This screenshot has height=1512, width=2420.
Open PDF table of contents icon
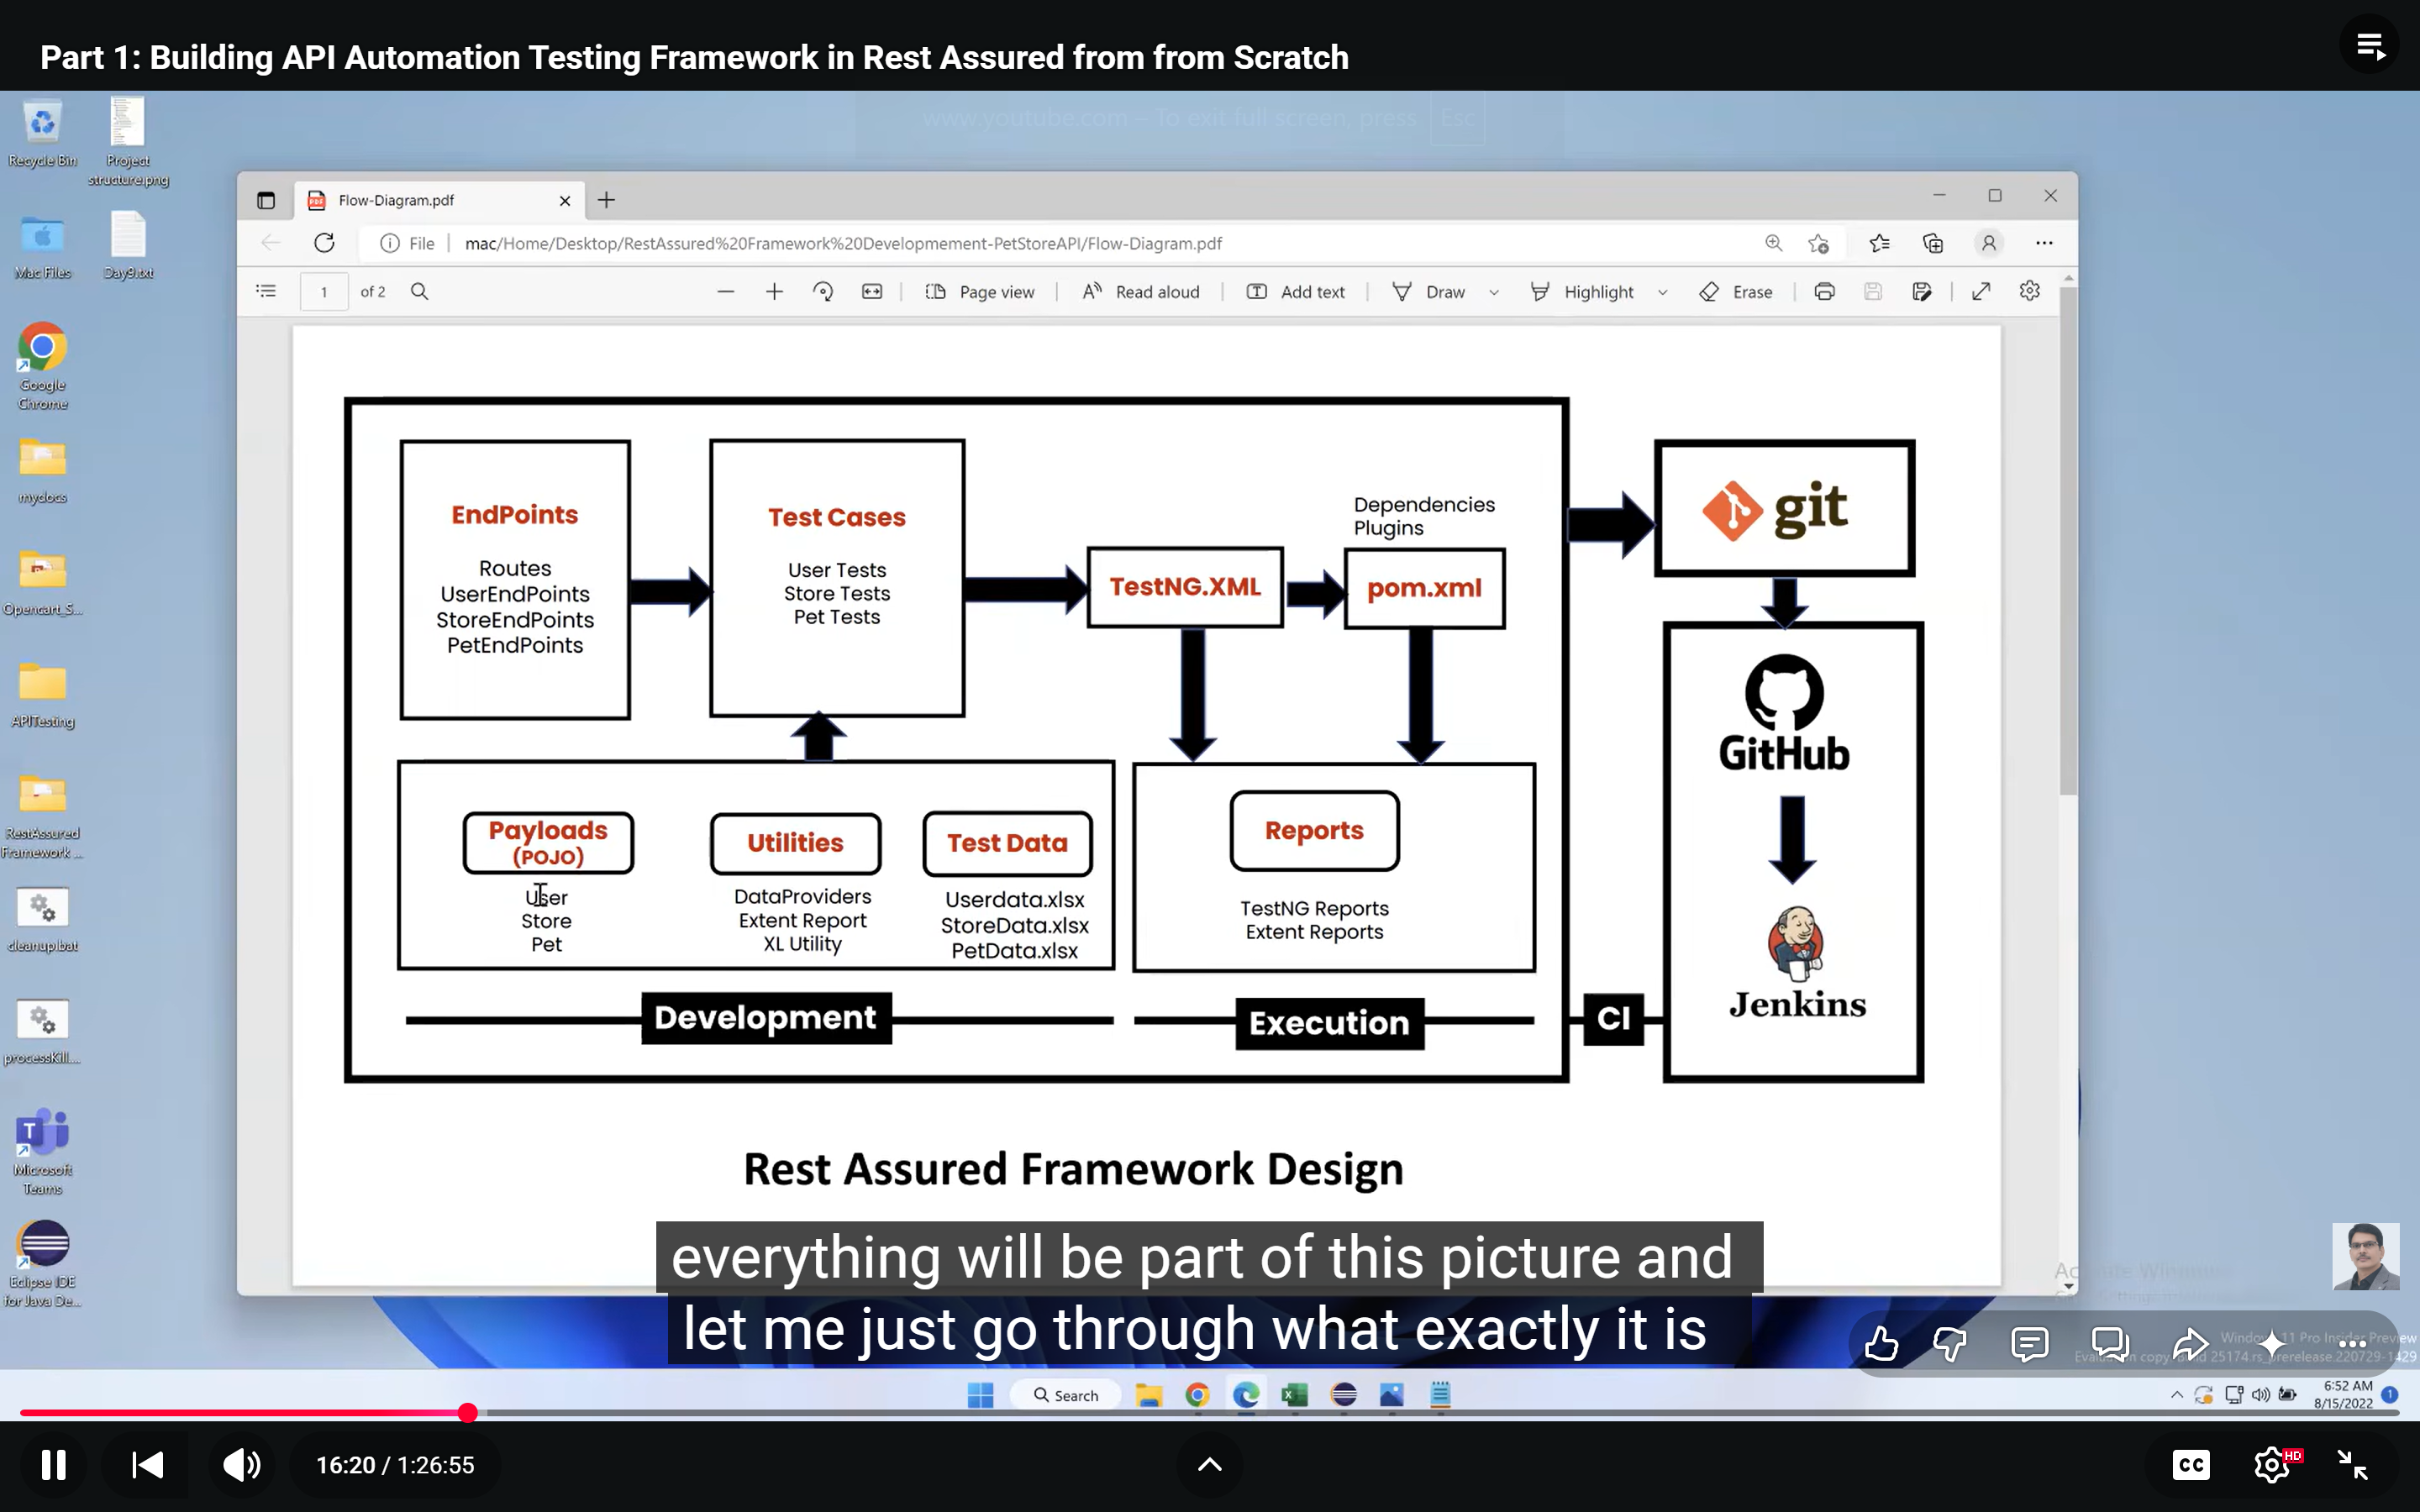coord(266,291)
